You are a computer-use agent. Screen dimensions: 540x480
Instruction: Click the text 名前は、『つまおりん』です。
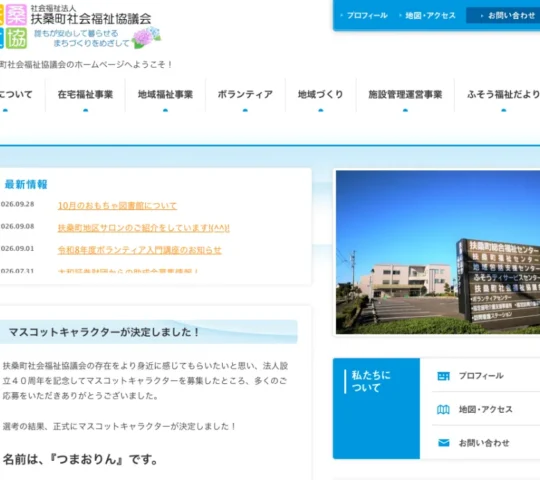tap(81, 459)
